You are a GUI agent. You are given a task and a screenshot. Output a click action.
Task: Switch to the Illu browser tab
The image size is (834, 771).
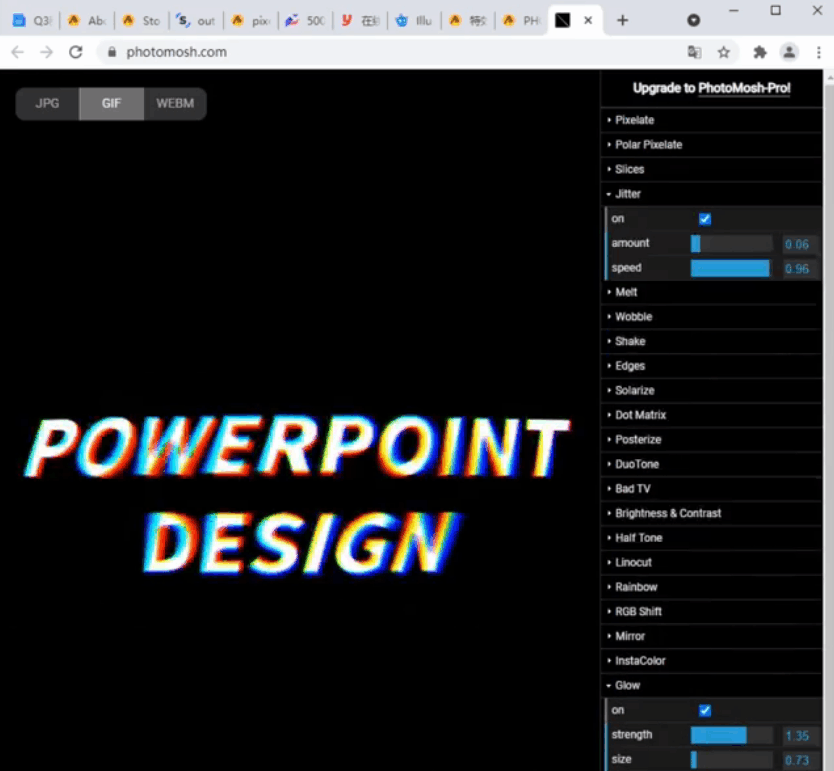pos(414,21)
